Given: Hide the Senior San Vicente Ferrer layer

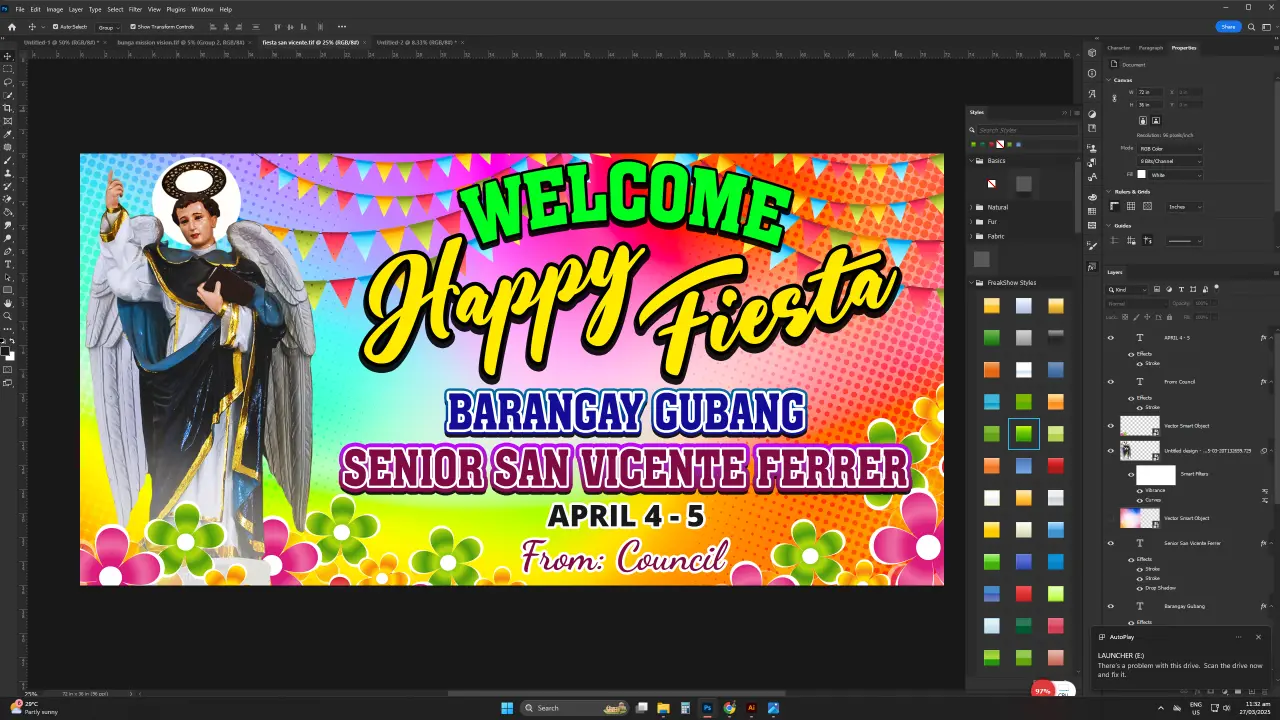Looking at the screenshot, I should click(1110, 543).
